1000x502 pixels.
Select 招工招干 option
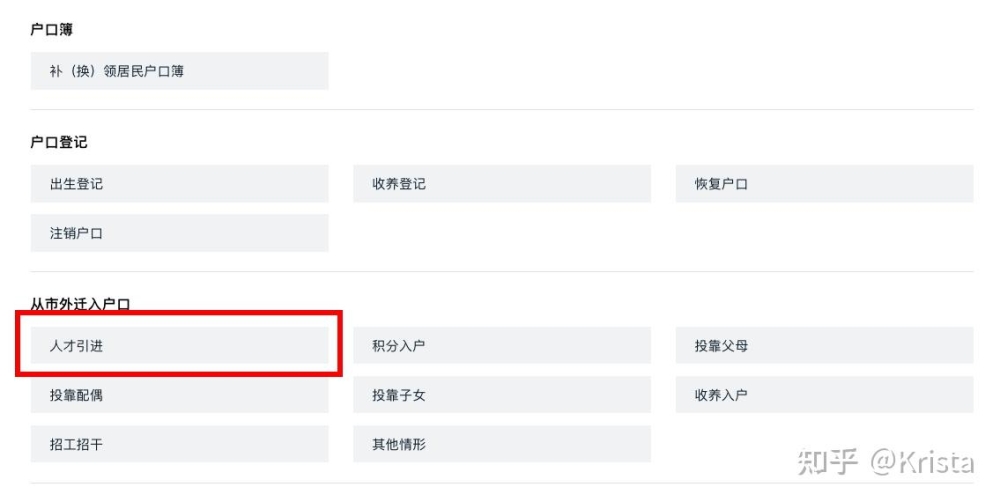(179, 444)
